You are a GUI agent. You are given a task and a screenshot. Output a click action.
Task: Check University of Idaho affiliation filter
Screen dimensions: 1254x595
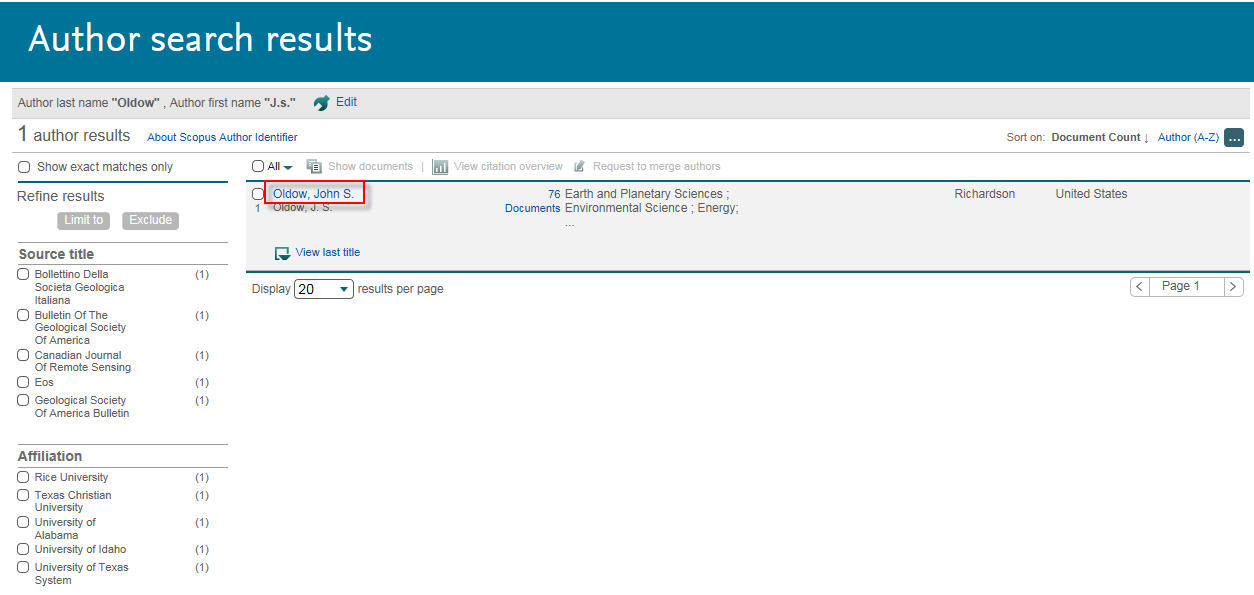point(23,549)
